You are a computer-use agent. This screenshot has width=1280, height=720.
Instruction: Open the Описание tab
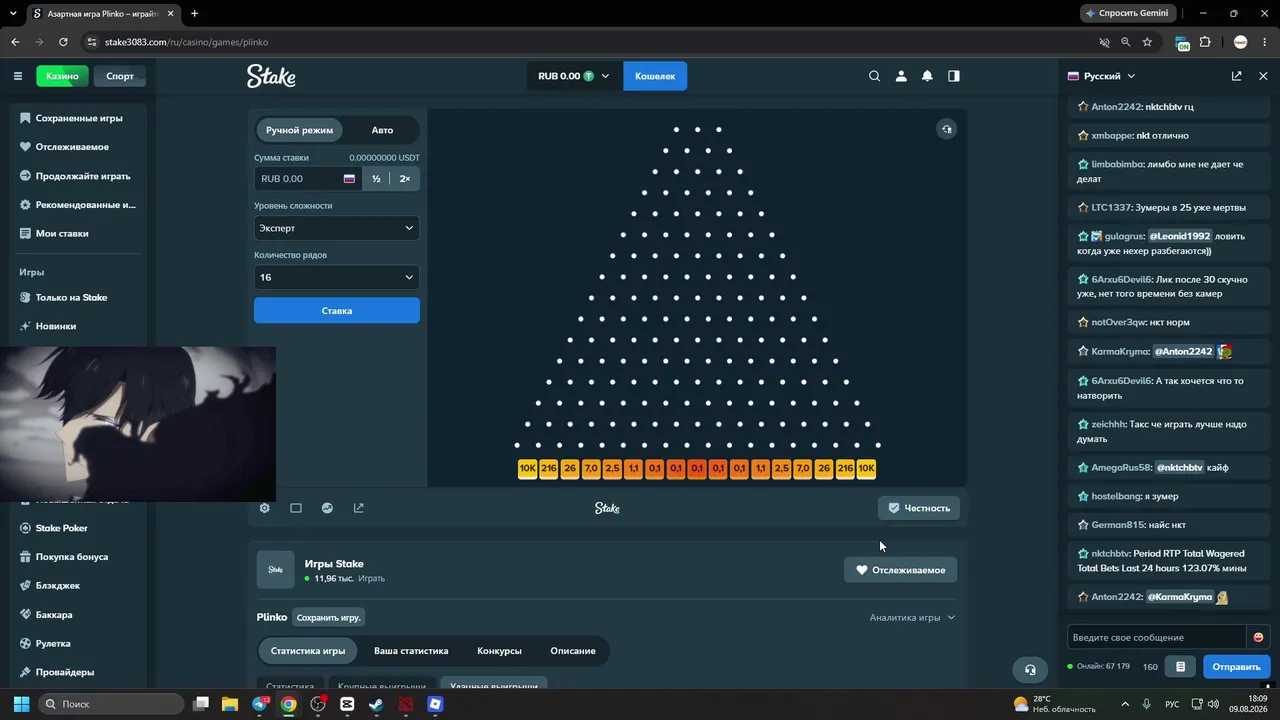(x=573, y=651)
